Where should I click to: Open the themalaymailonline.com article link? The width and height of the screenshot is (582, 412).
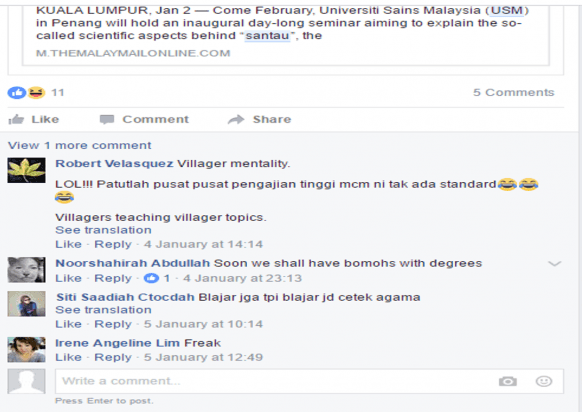(133, 53)
